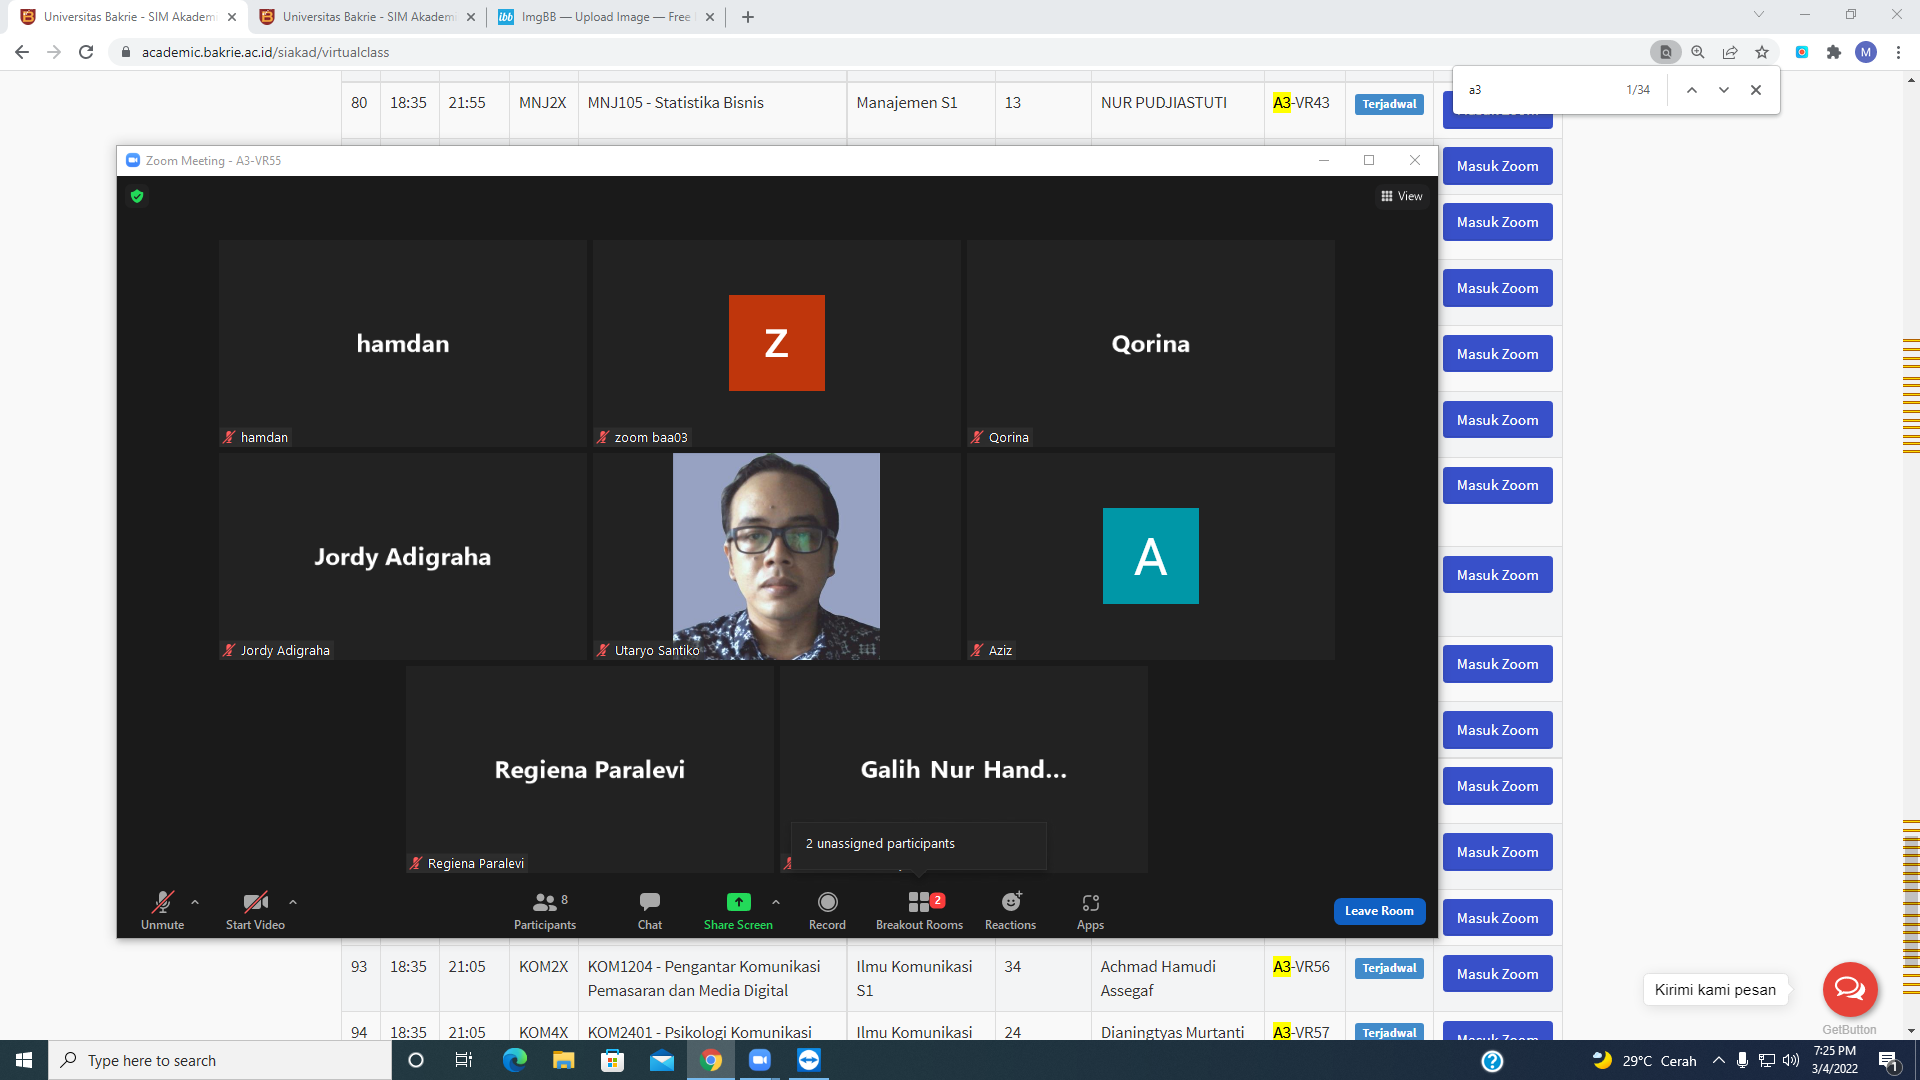This screenshot has height=1080, width=1920.
Task: Click Terjadwal badge for row 80 Statistika Bisnis
Action: coord(1389,104)
